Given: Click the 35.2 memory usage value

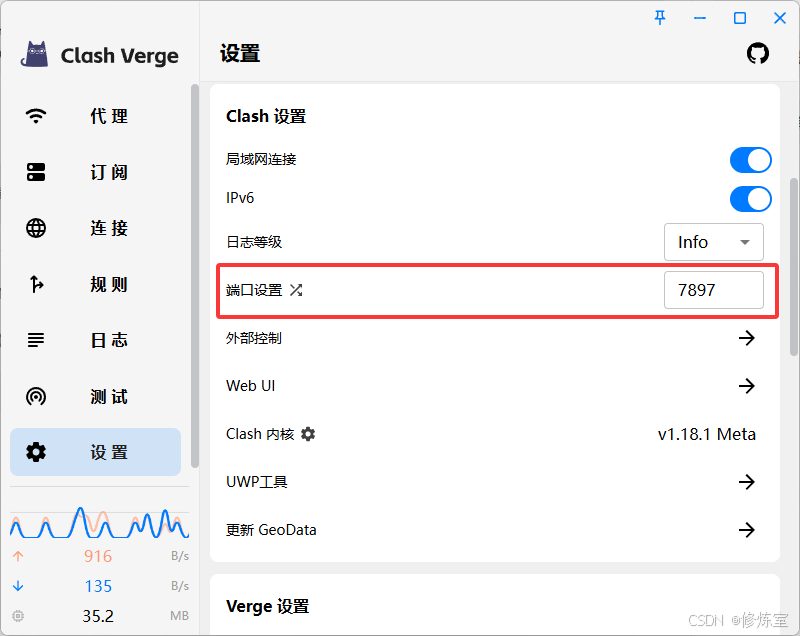Looking at the screenshot, I should pyautogui.click(x=98, y=616).
